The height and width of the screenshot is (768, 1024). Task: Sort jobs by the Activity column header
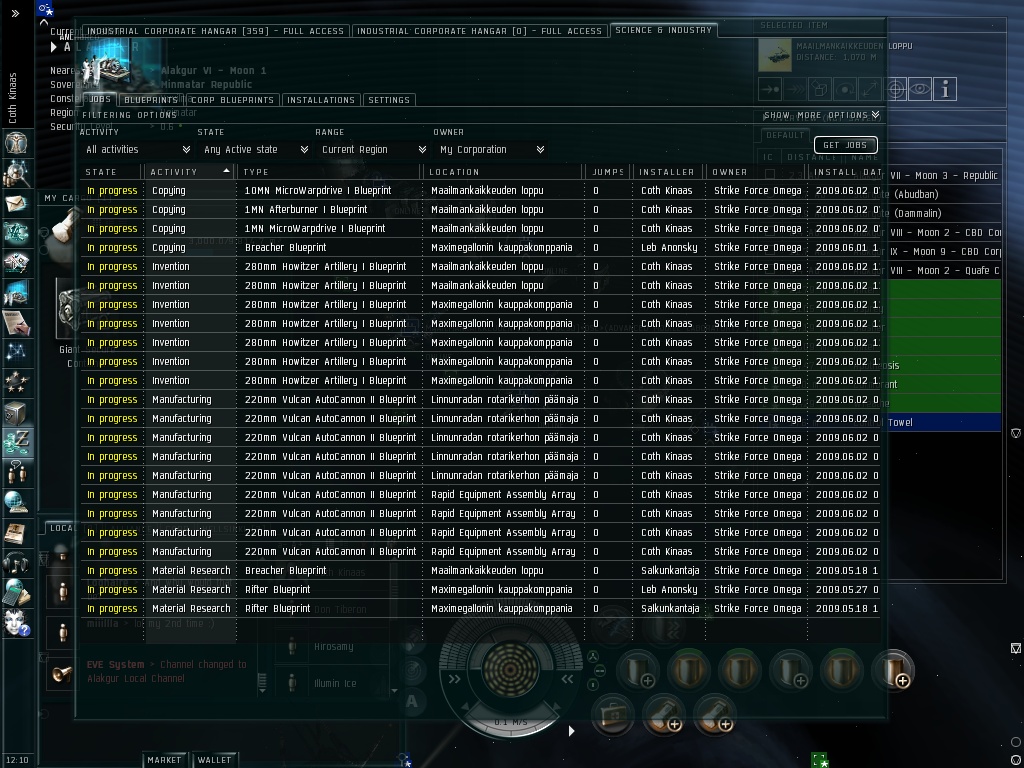click(189, 172)
